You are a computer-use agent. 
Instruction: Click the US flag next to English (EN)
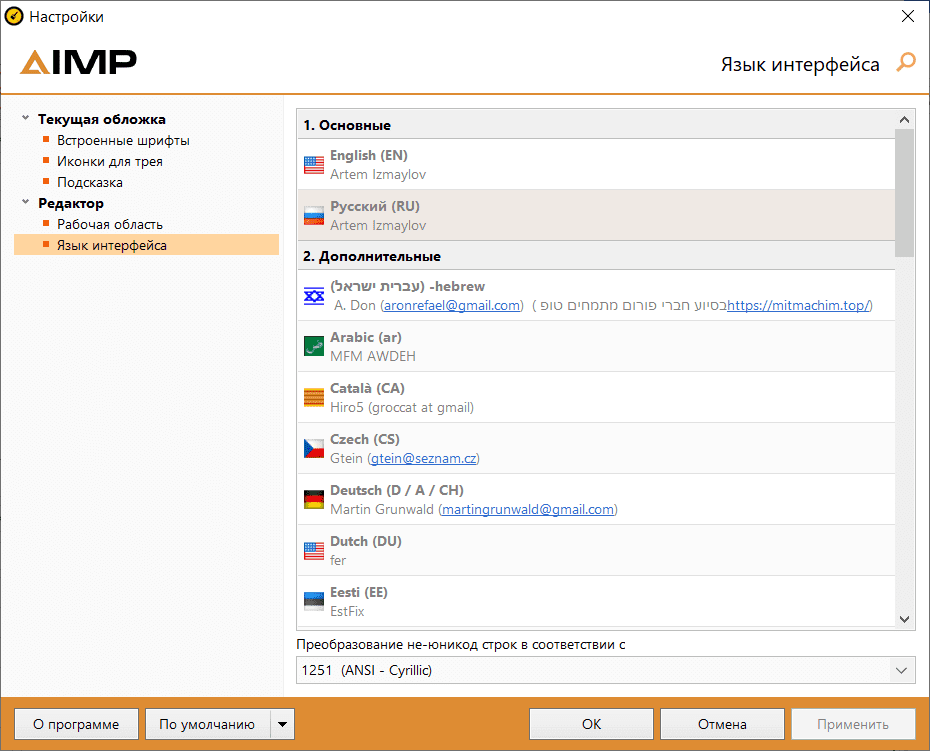pos(314,164)
